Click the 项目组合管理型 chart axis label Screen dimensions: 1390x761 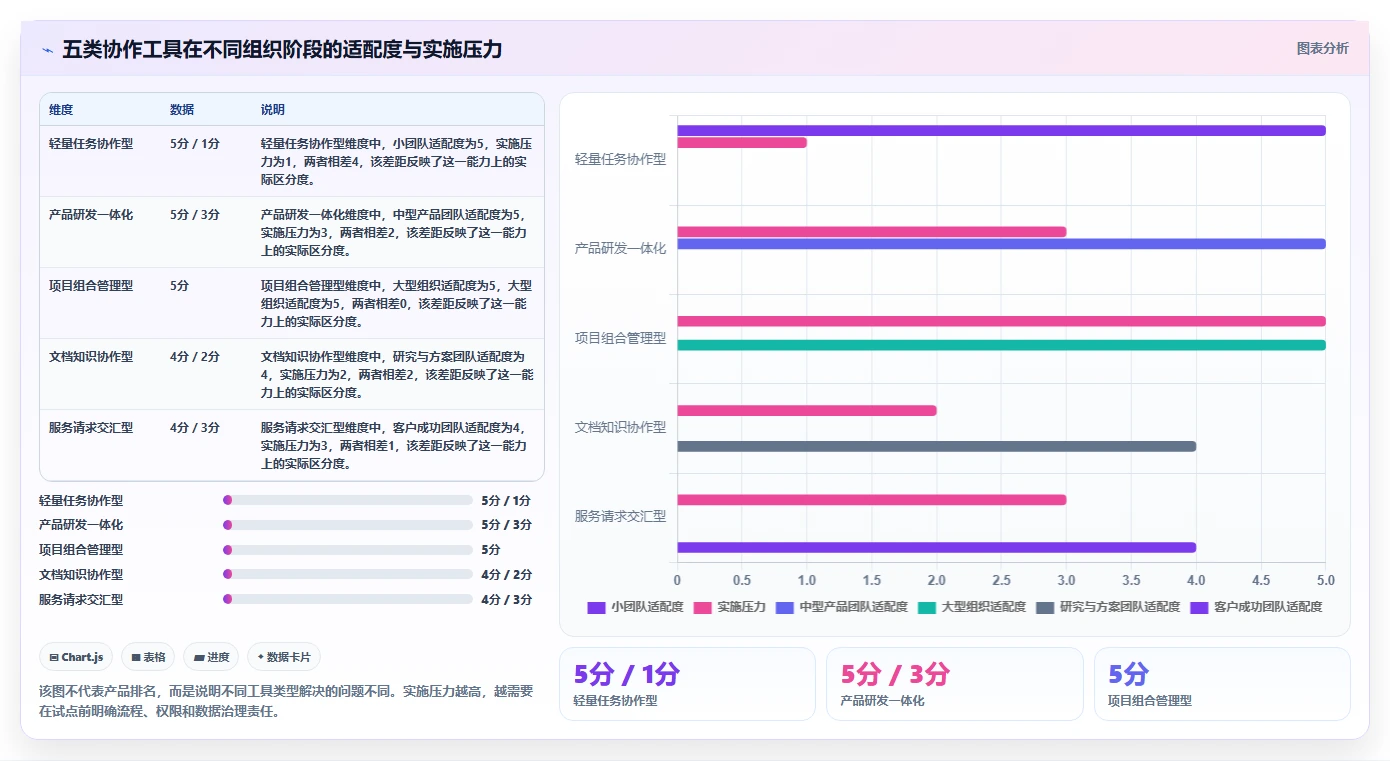coord(620,338)
